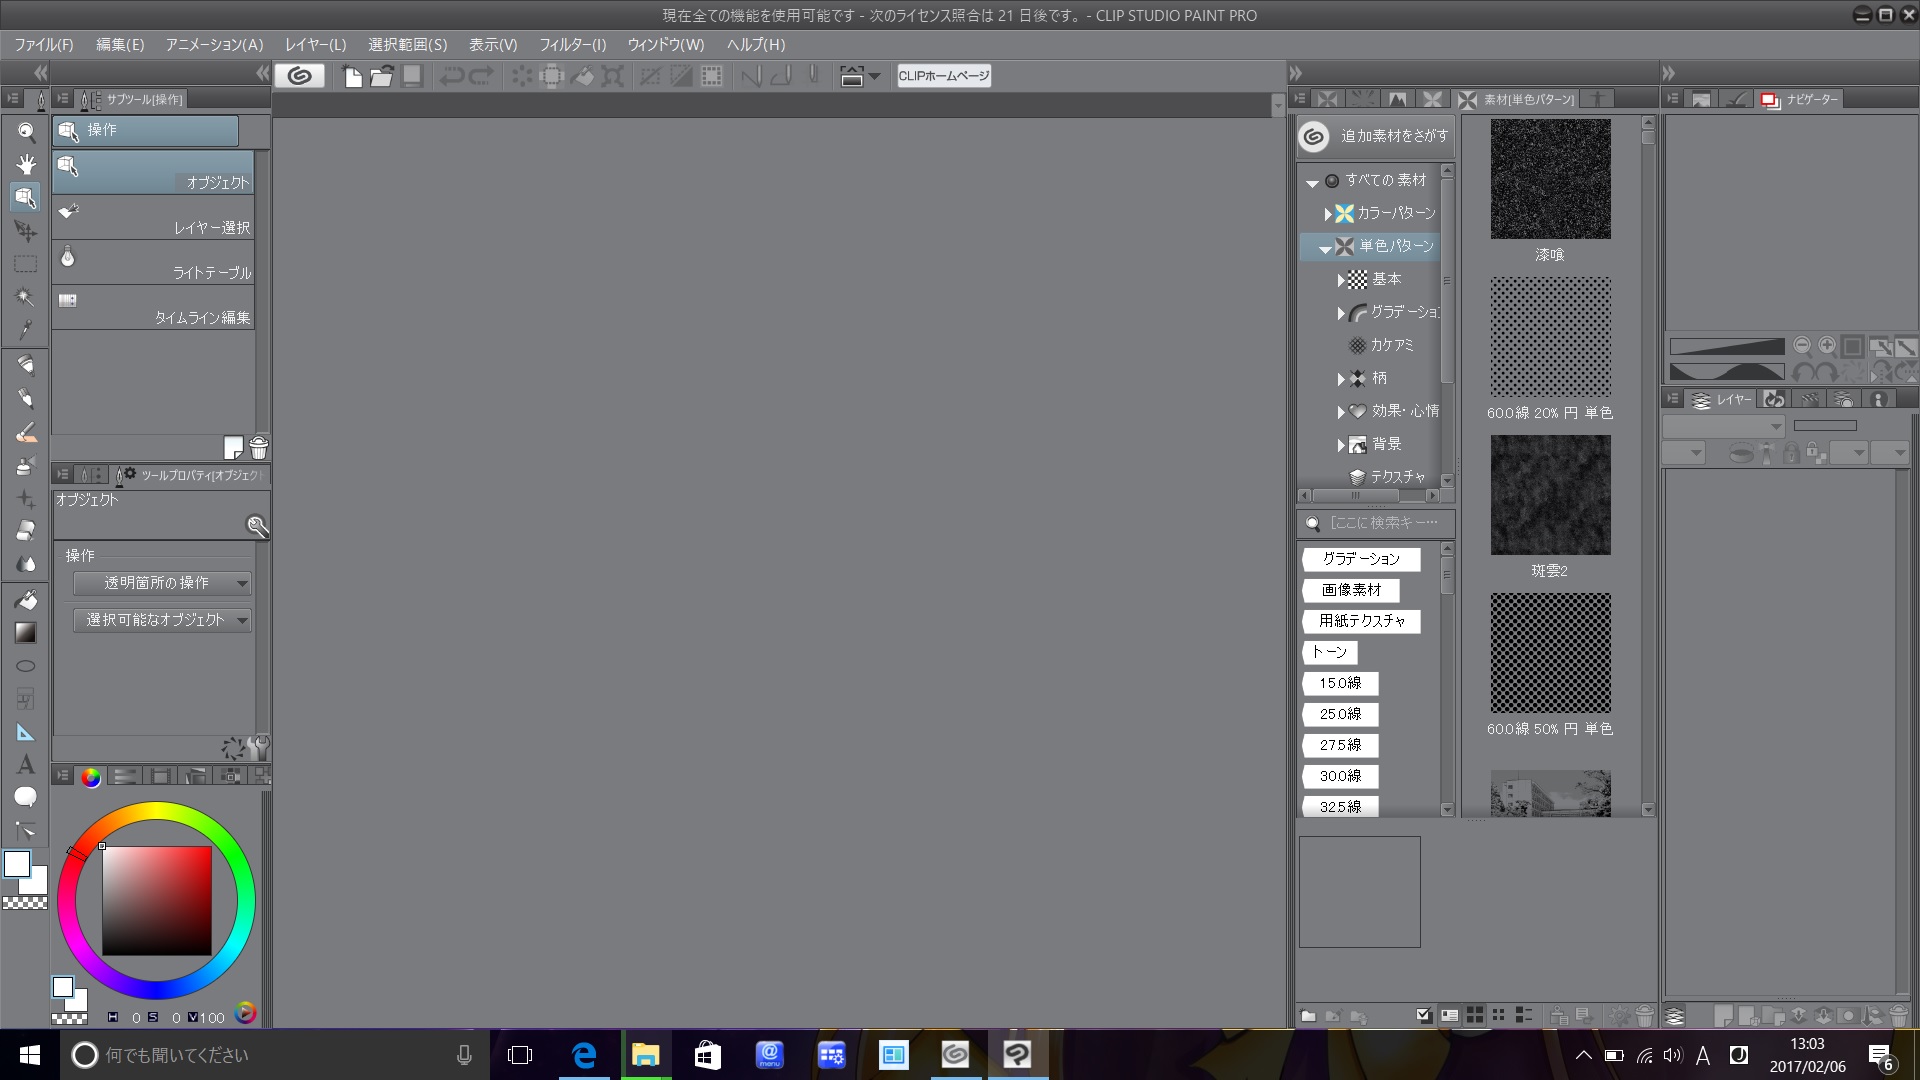Select the Eyedropper tool
1920x1080 pixels.
click(26, 330)
